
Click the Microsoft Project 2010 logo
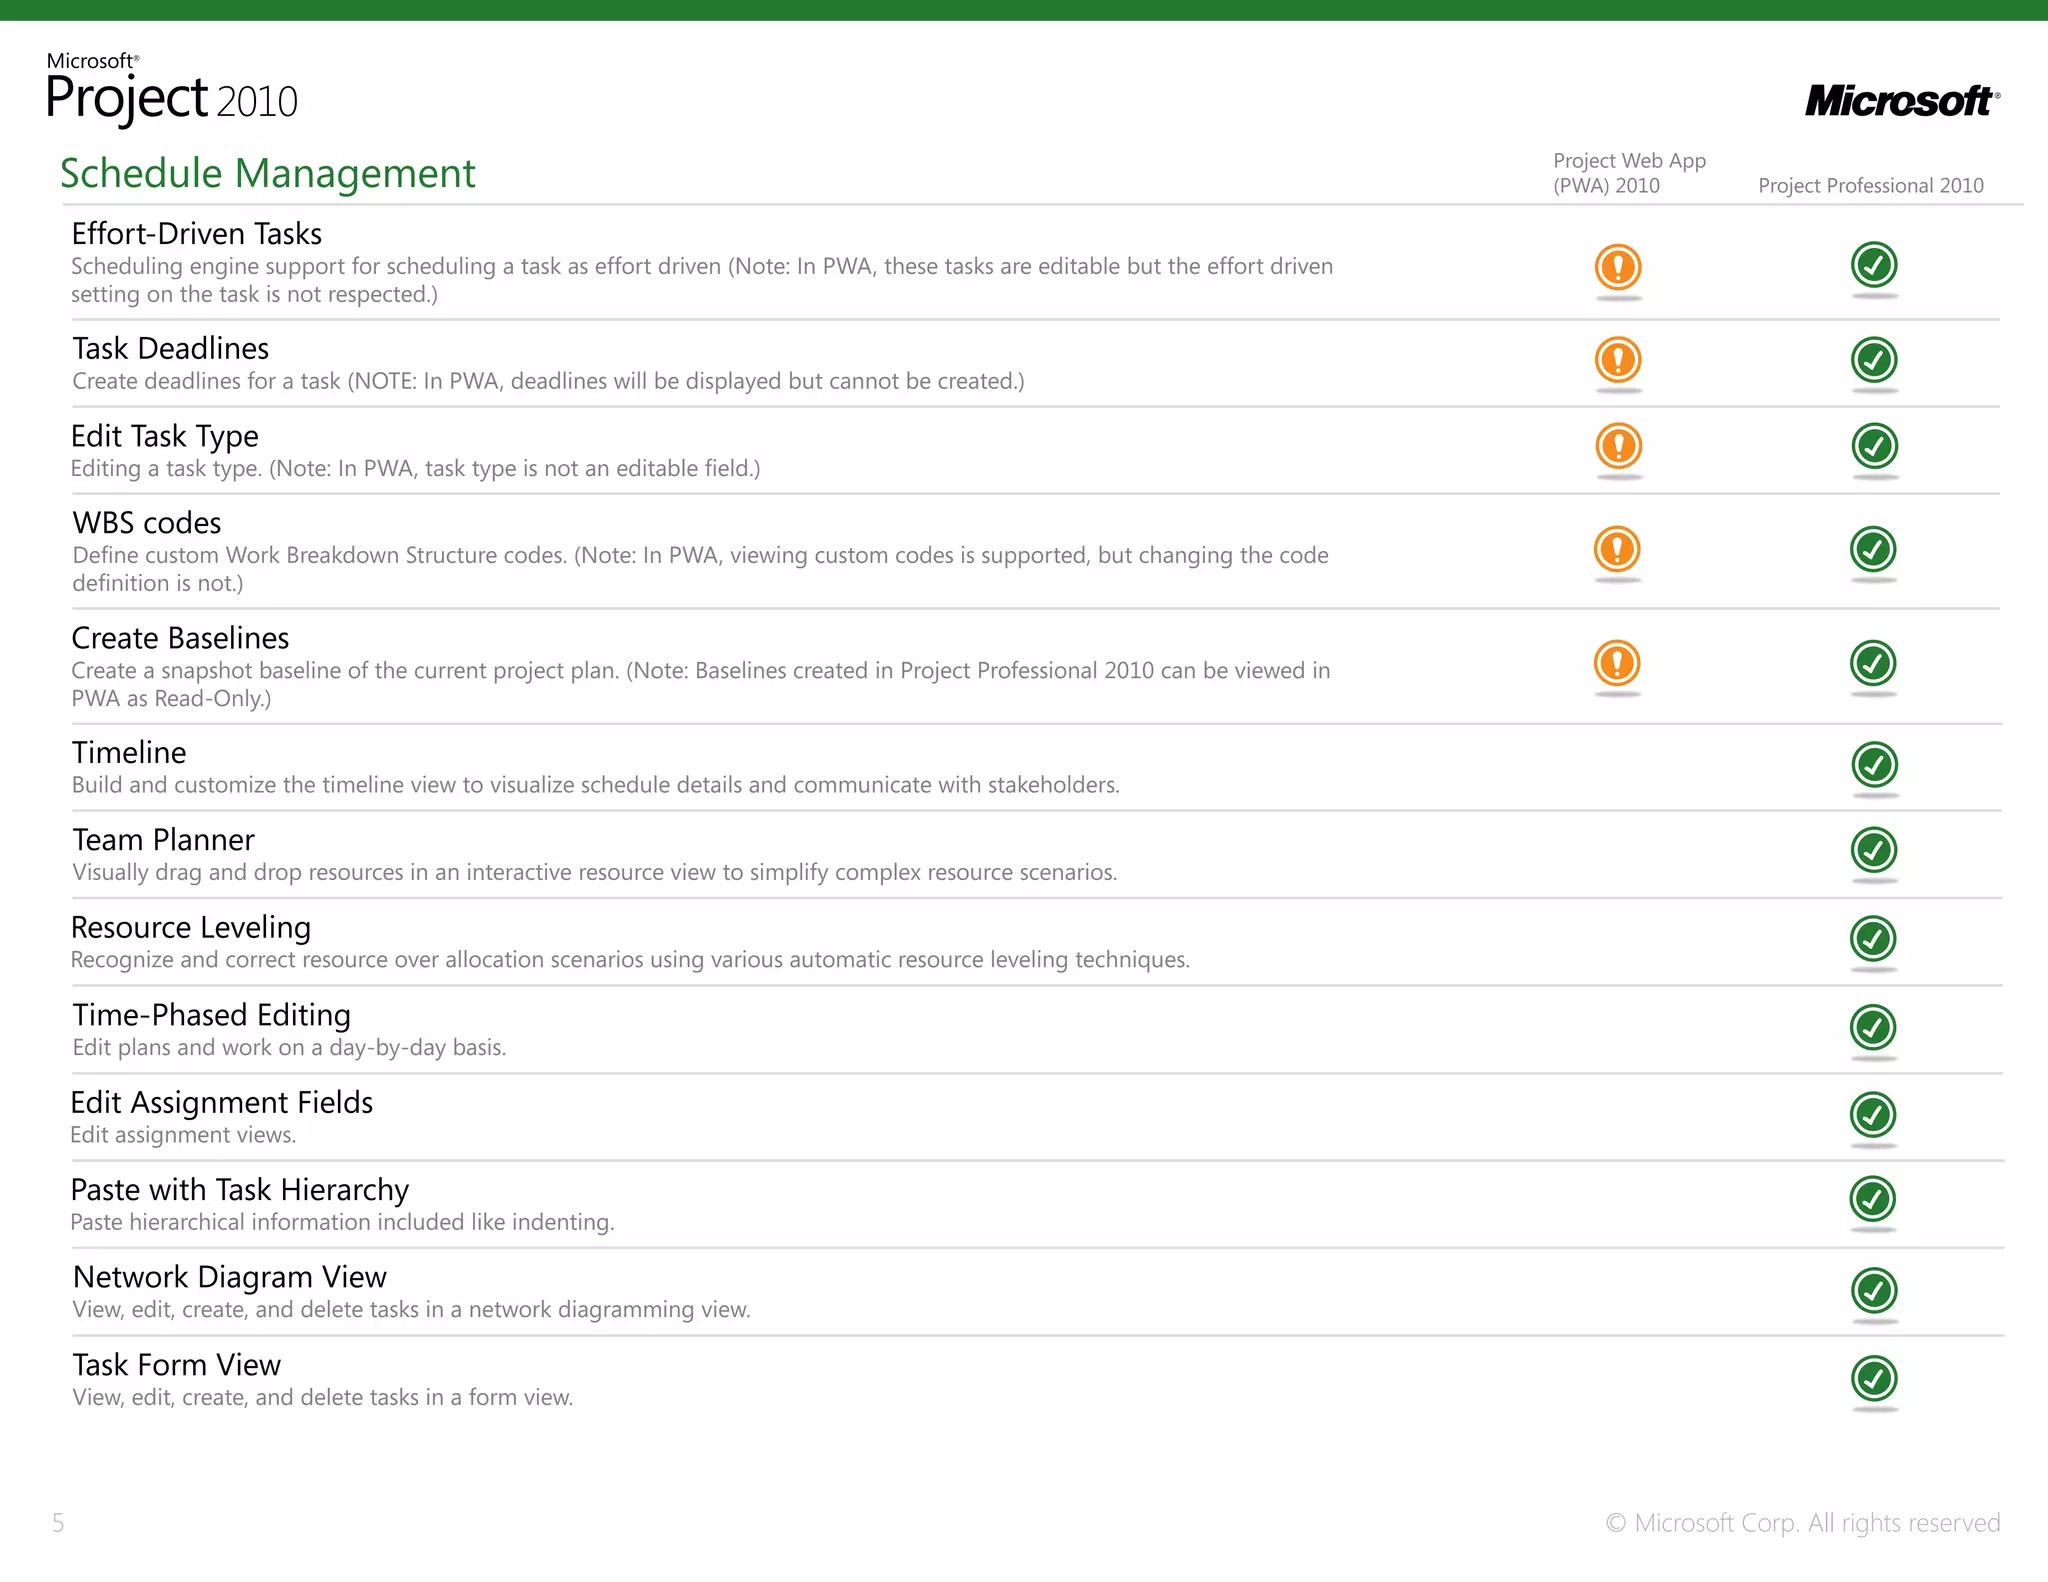[172, 90]
